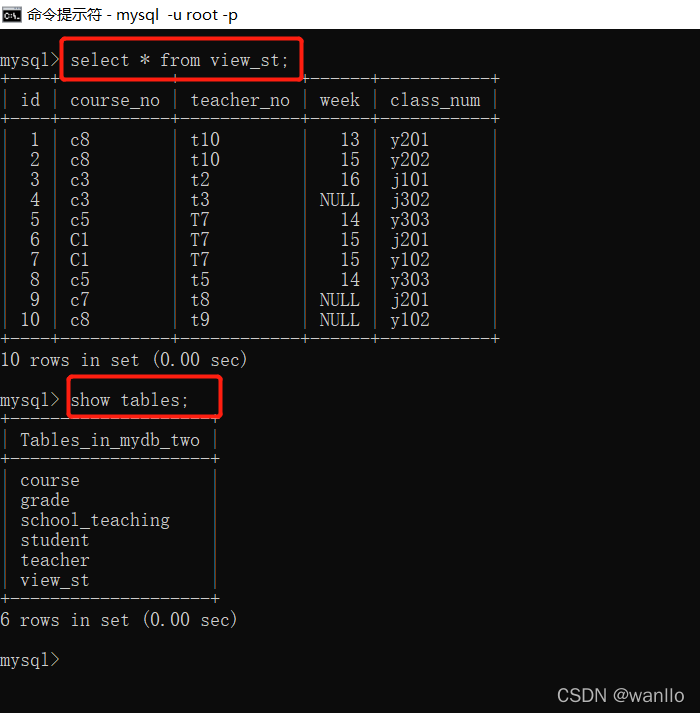Click 'y303' in the row with id 8
Image resolution: width=700 pixels, height=713 pixels.
[409, 280]
